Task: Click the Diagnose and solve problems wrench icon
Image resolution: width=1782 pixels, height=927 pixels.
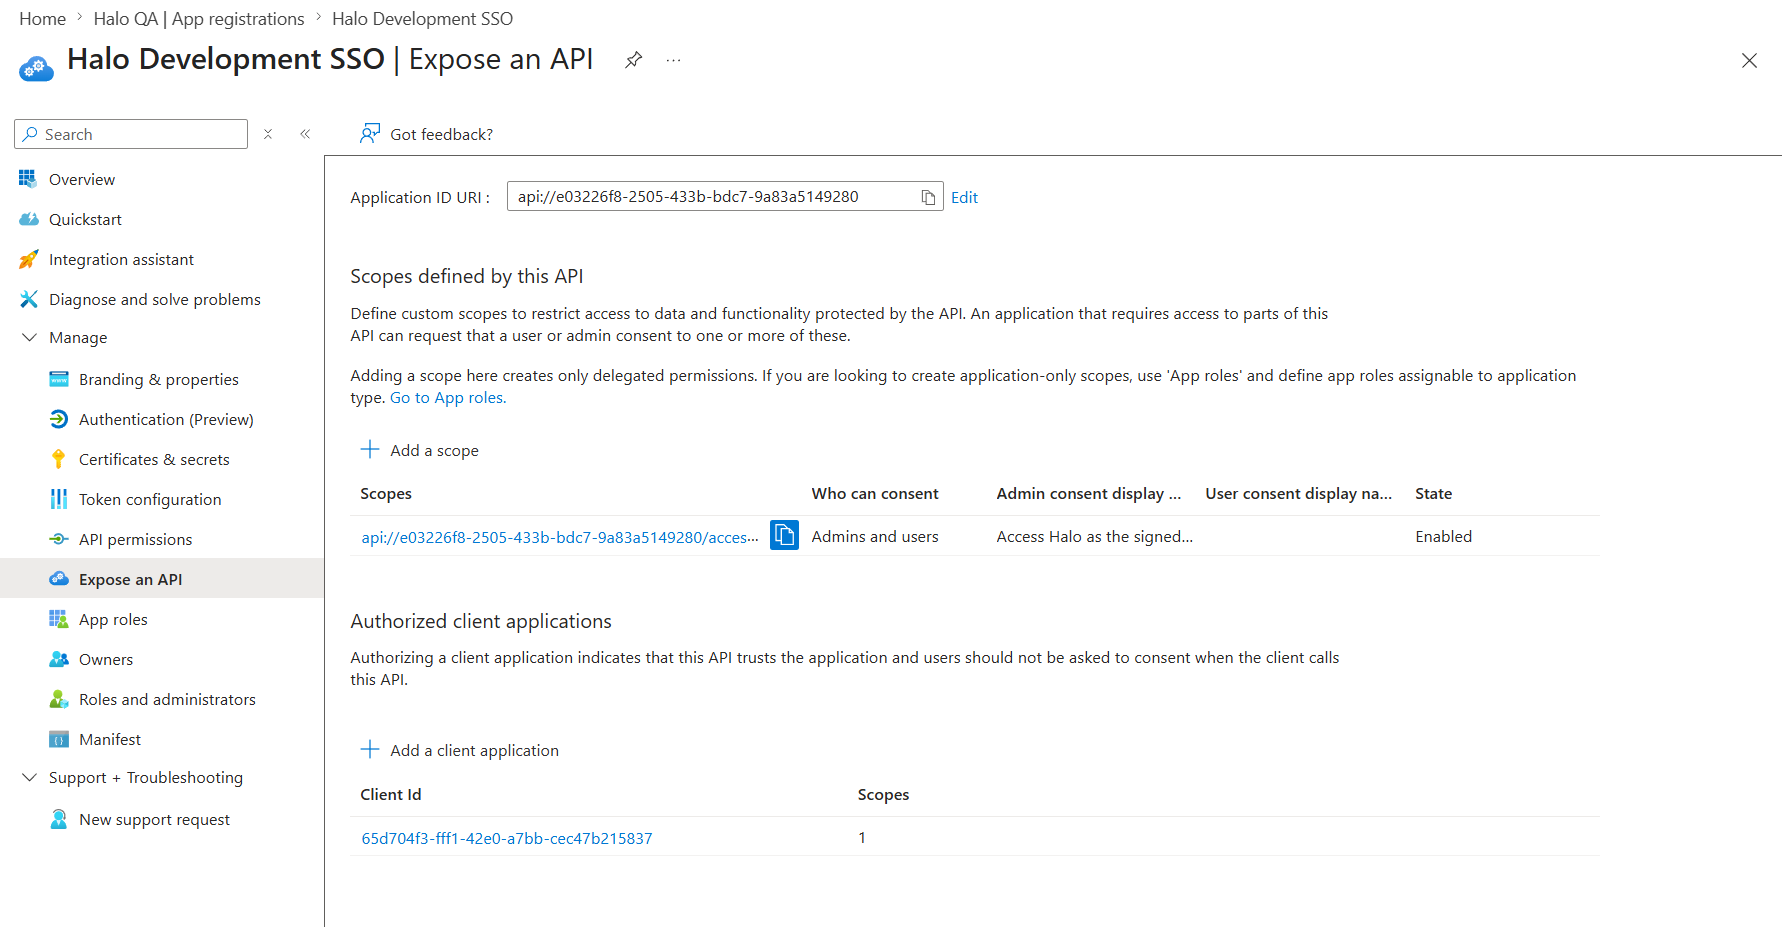Action: point(29,299)
